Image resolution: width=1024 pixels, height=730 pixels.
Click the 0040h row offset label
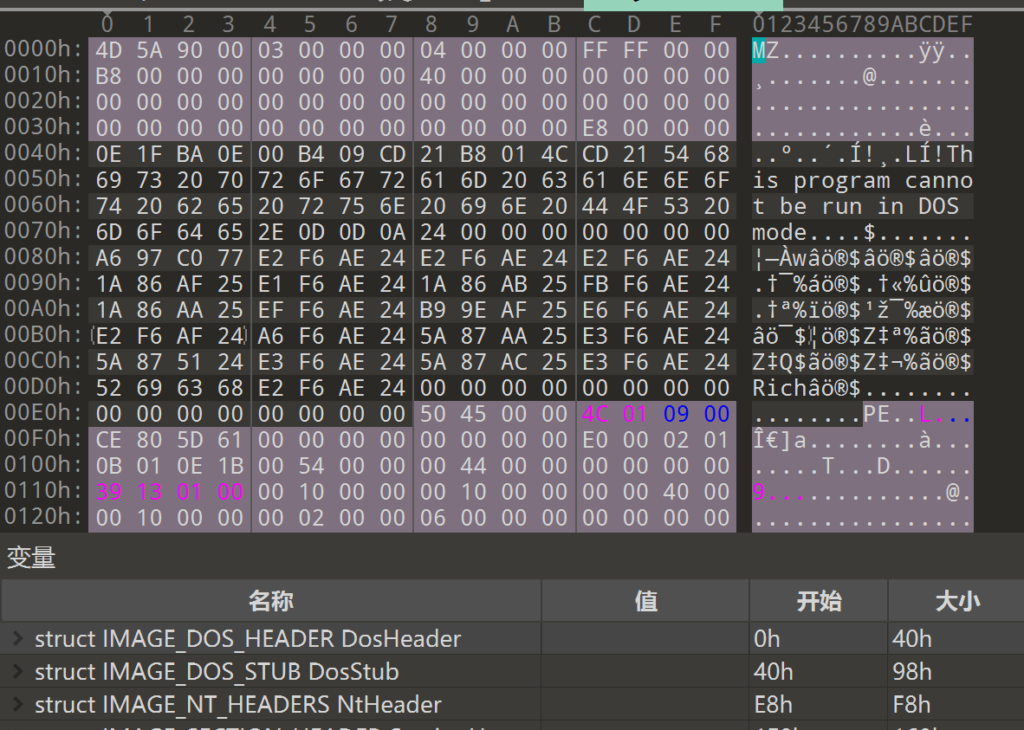pyautogui.click(x=44, y=154)
